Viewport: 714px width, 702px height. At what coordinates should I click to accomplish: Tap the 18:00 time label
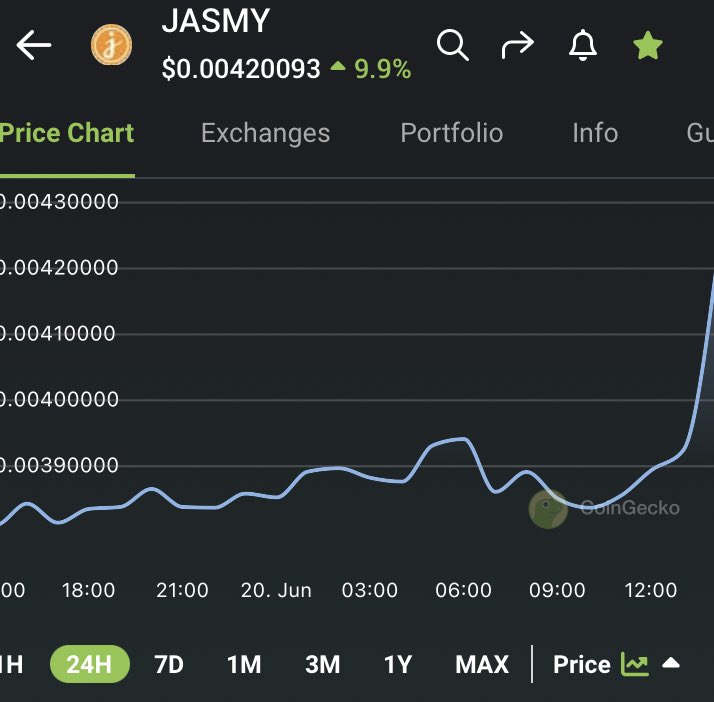click(88, 590)
